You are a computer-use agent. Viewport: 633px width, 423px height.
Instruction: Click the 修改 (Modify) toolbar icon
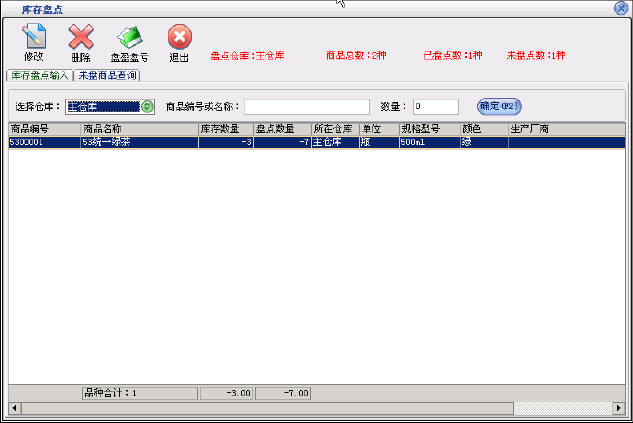tap(33, 41)
